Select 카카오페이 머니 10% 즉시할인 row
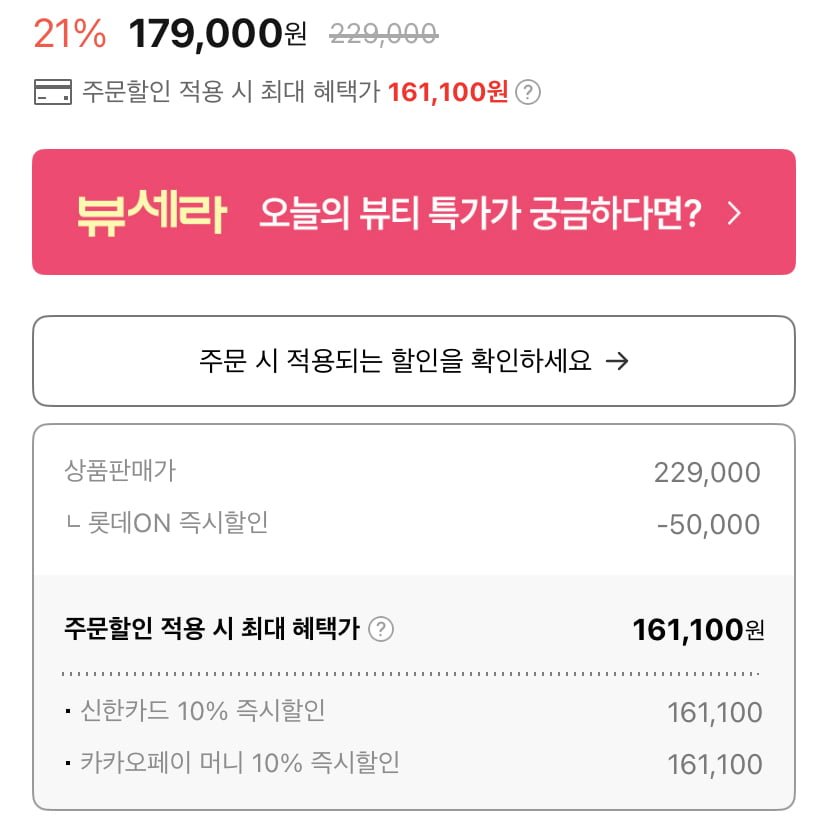Screen dimensions: 828x833 [238, 763]
